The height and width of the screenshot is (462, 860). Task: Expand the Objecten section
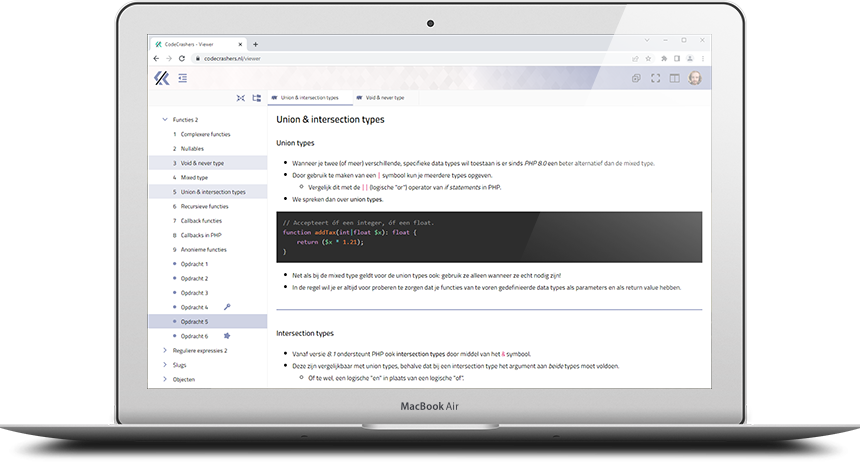click(x=164, y=379)
